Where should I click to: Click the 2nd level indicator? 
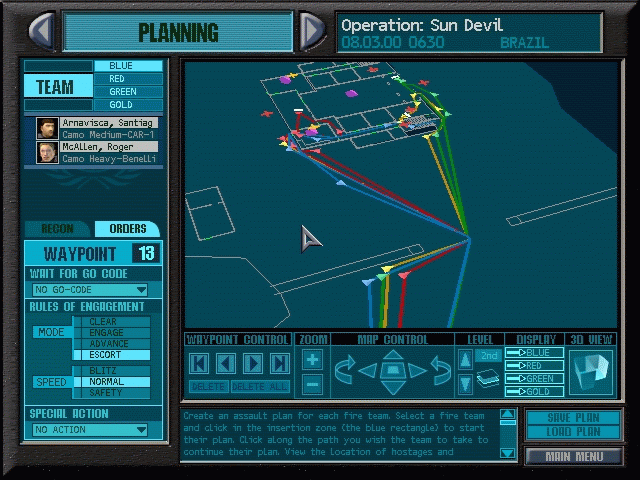(x=489, y=356)
